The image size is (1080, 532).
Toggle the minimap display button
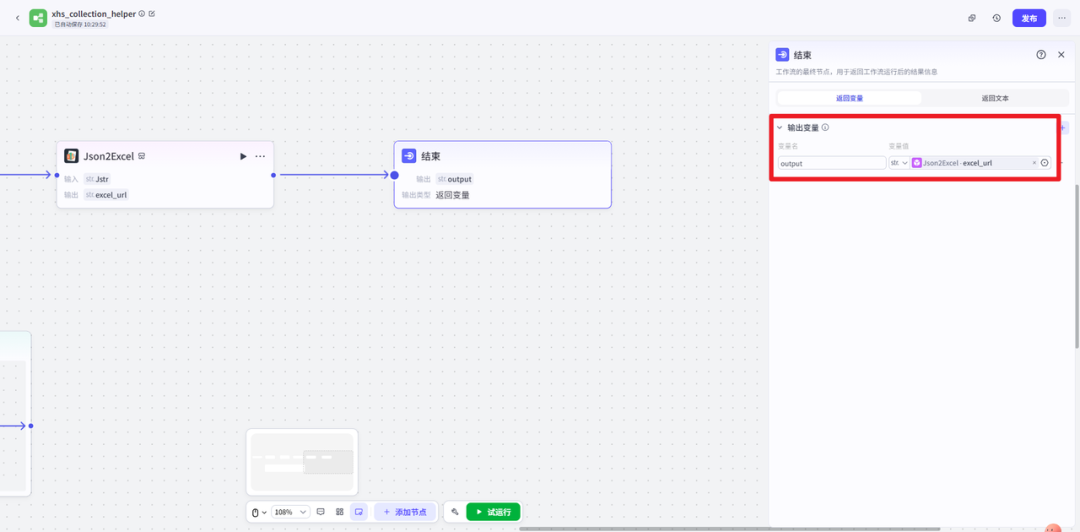[x=359, y=511]
